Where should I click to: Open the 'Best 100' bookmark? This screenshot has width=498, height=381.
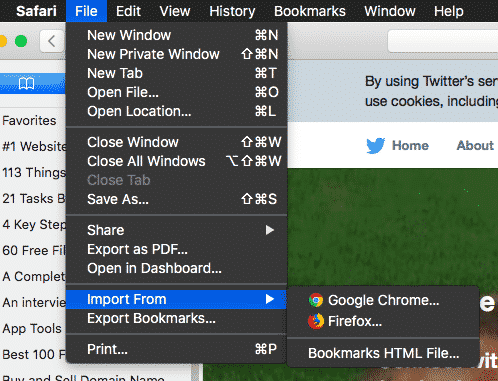click(34, 354)
